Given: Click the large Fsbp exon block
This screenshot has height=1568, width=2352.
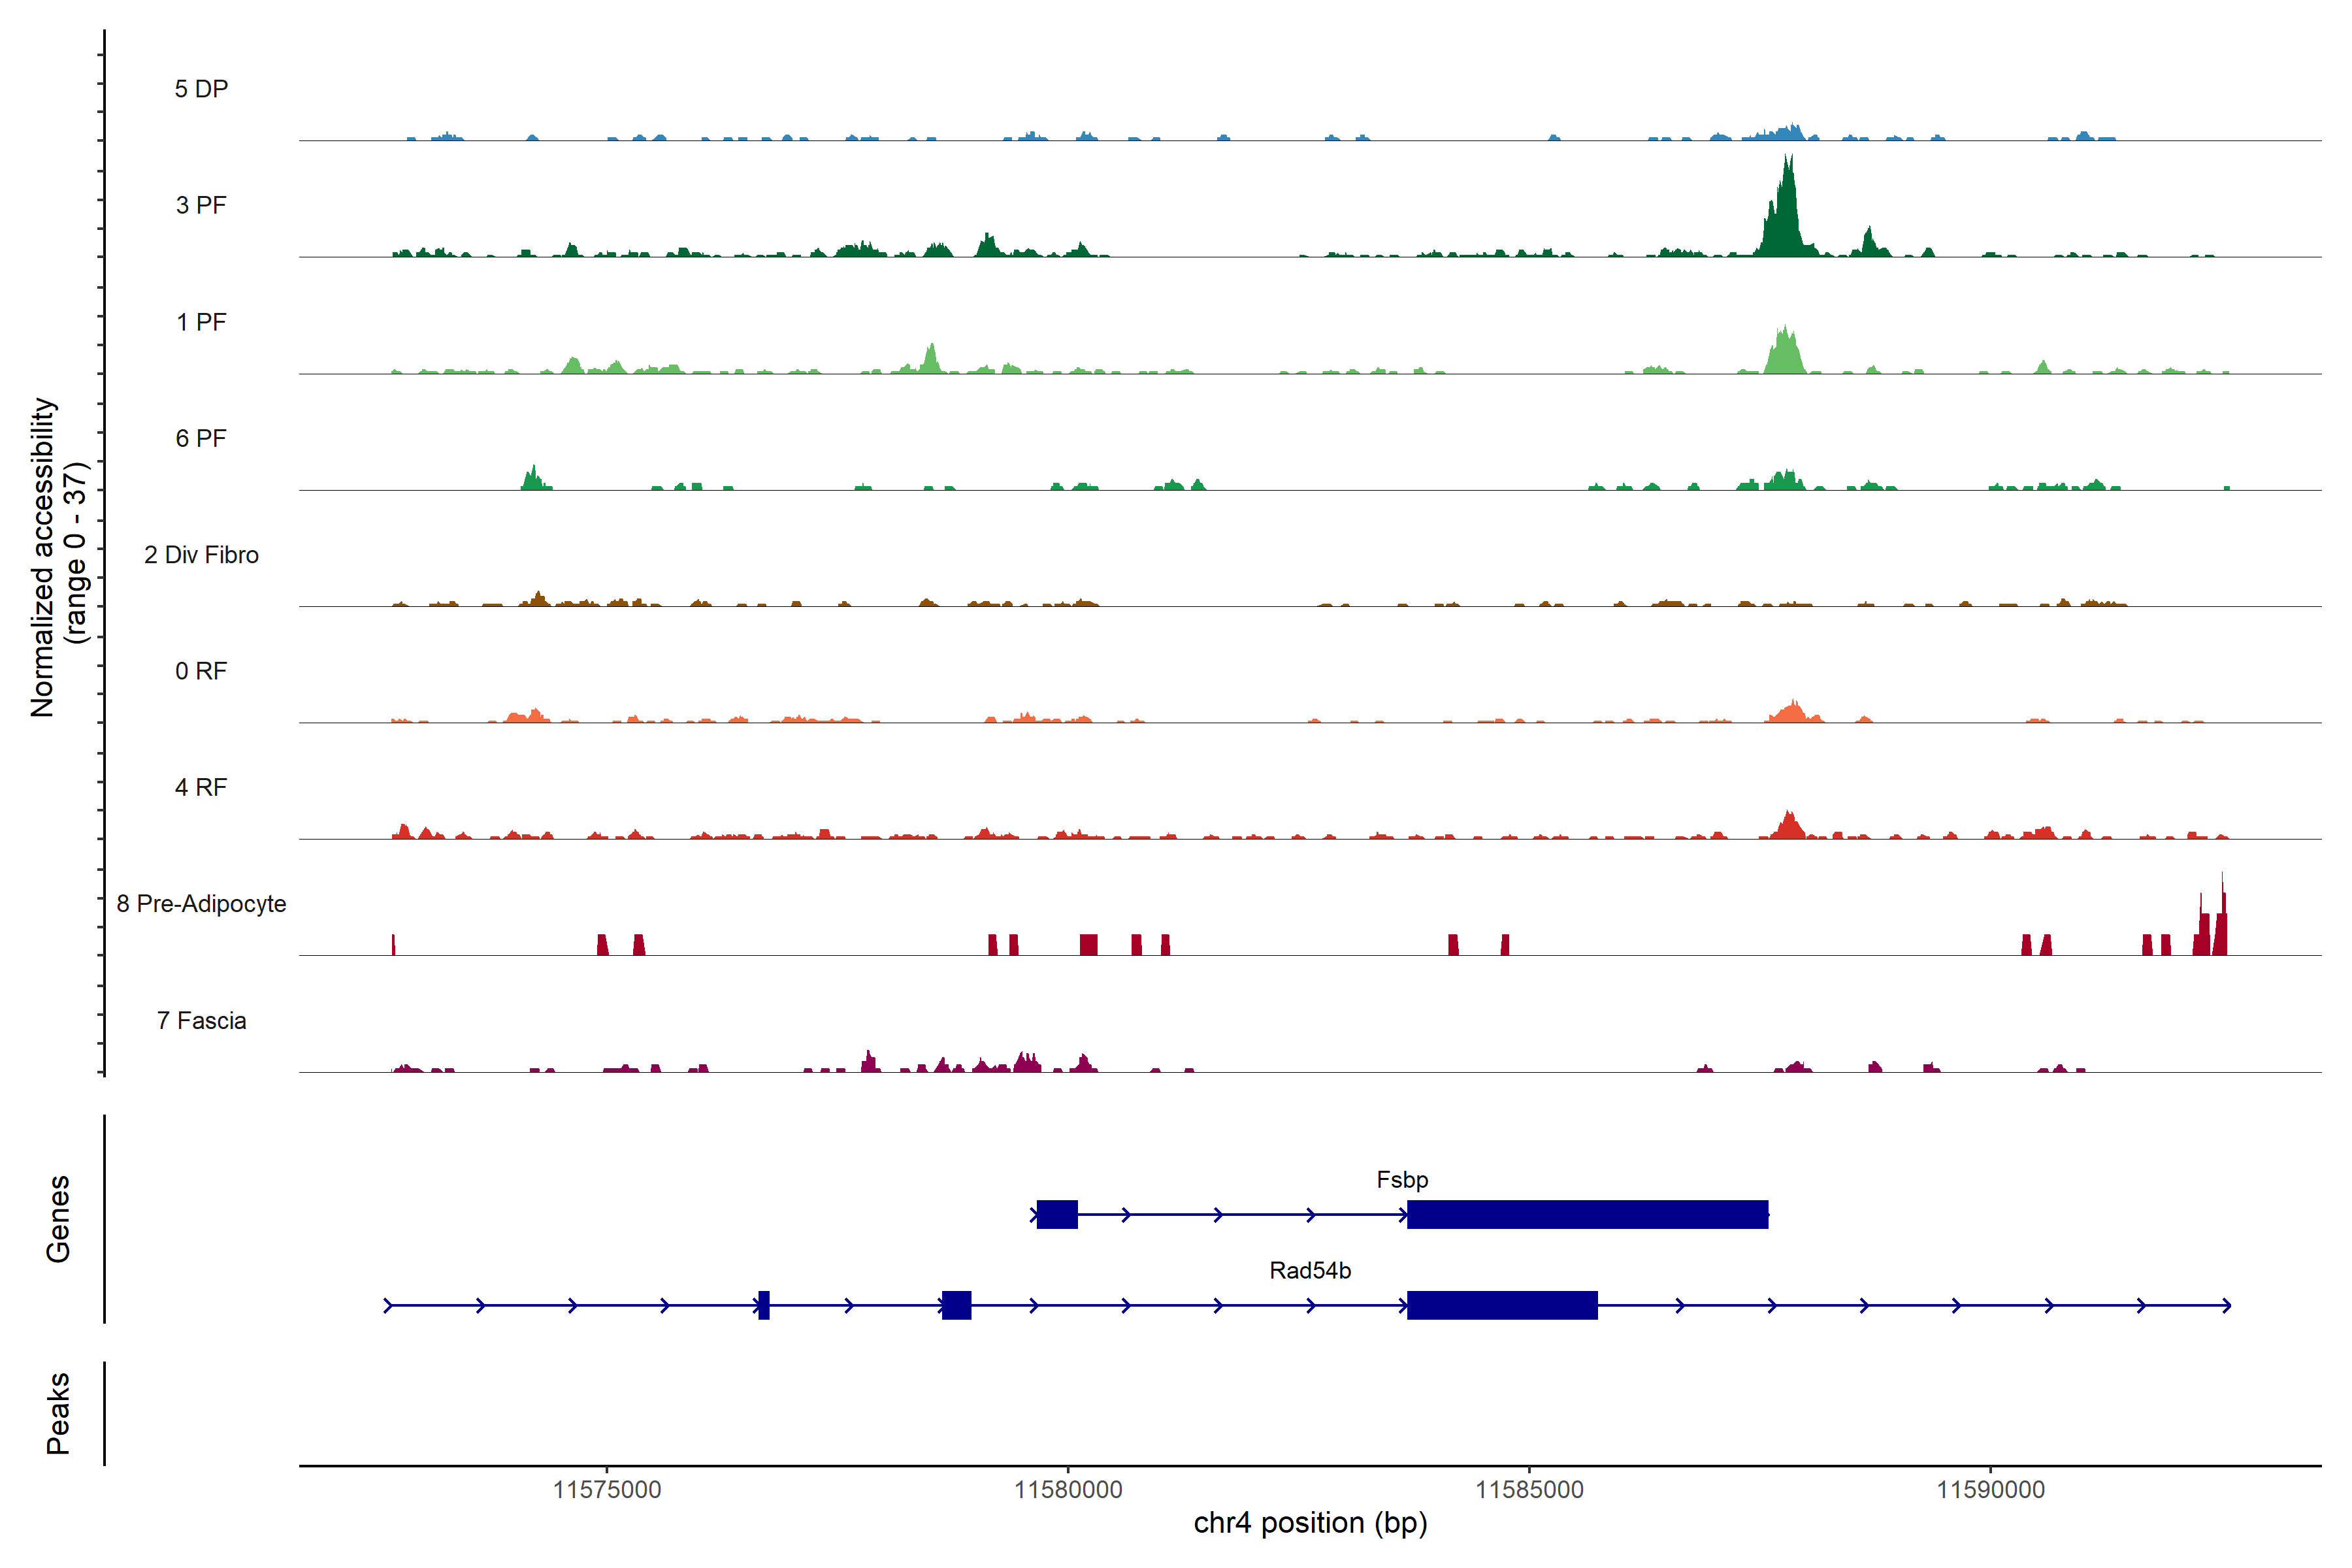Looking at the screenshot, I should 1587,1215.
